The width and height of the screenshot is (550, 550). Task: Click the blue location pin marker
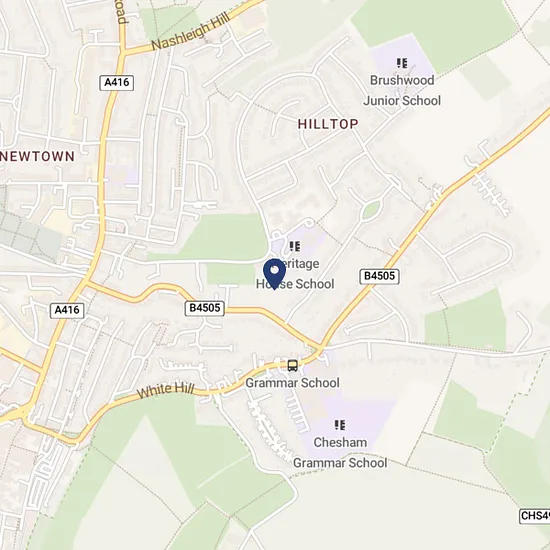(274, 274)
